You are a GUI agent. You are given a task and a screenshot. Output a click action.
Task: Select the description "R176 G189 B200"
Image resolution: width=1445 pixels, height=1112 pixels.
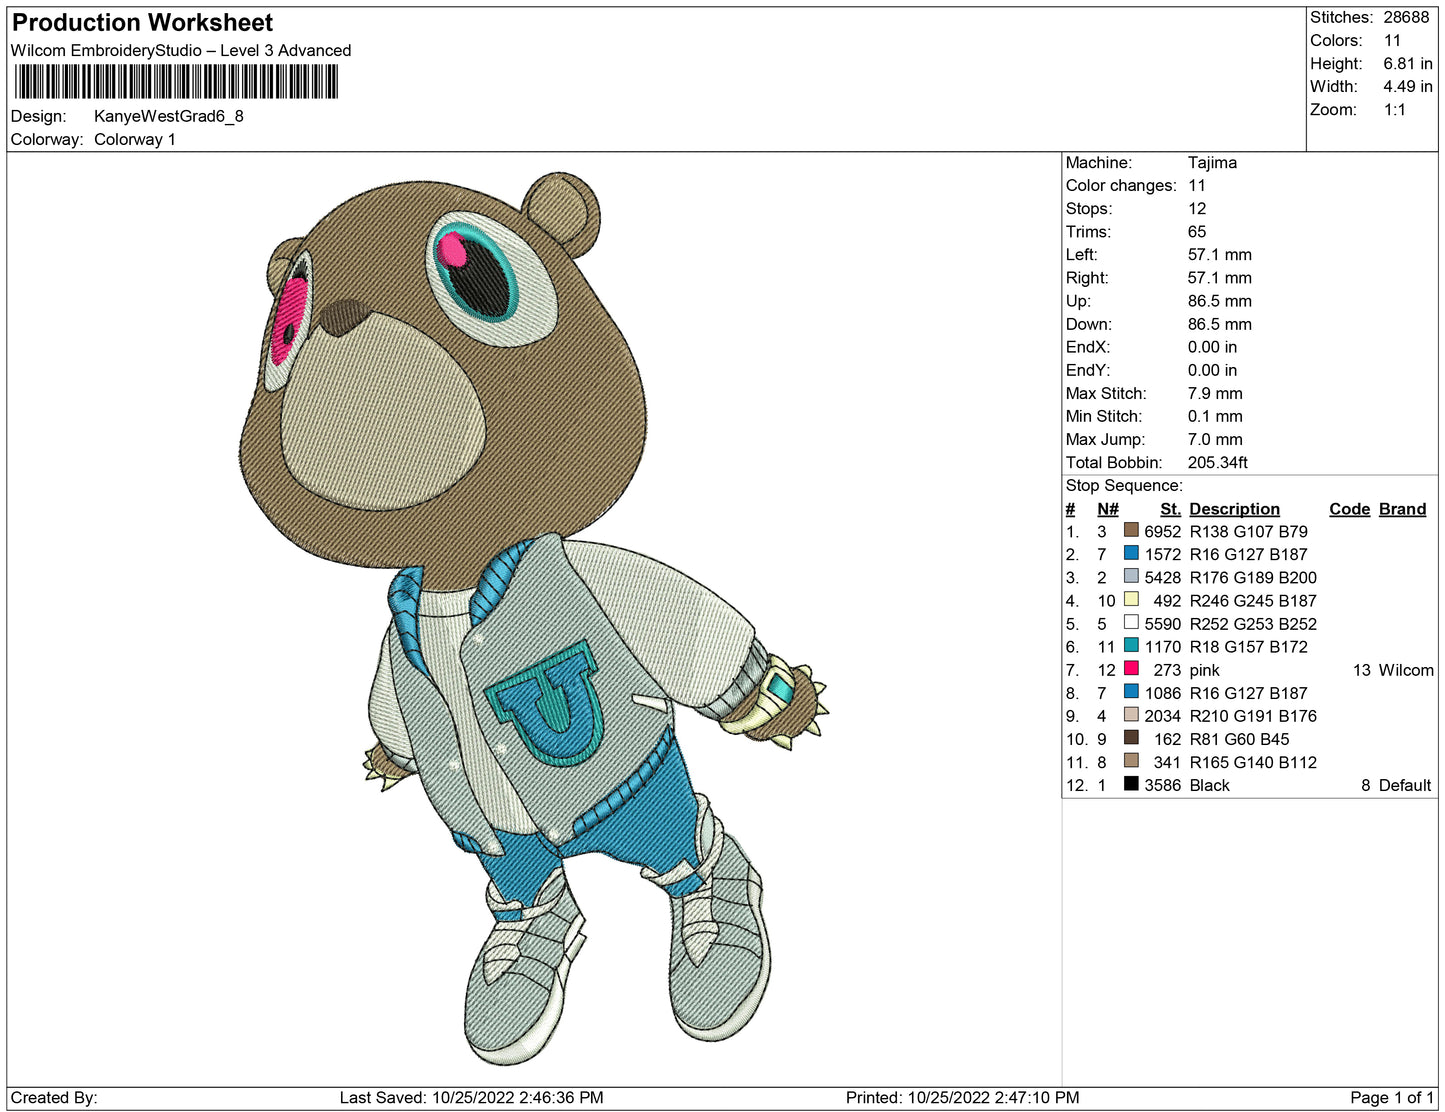[x=1253, y=577]
